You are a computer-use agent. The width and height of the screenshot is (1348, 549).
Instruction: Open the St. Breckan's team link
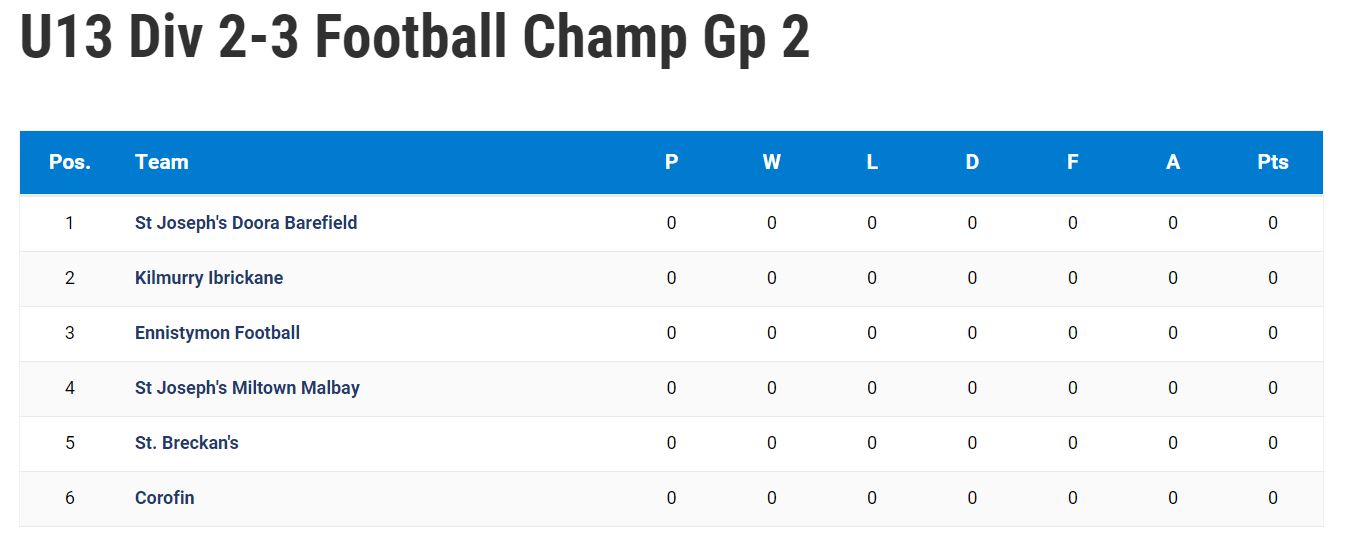187,443
